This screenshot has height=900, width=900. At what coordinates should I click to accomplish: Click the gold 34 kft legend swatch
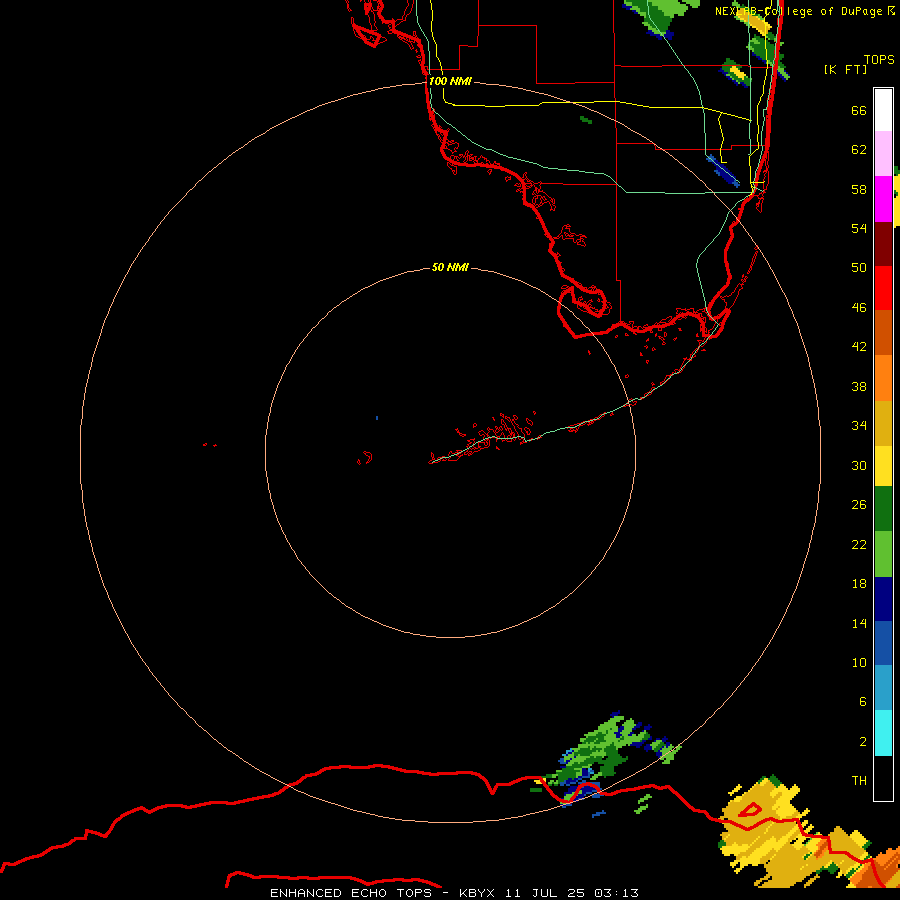click(x=883, y=422)
